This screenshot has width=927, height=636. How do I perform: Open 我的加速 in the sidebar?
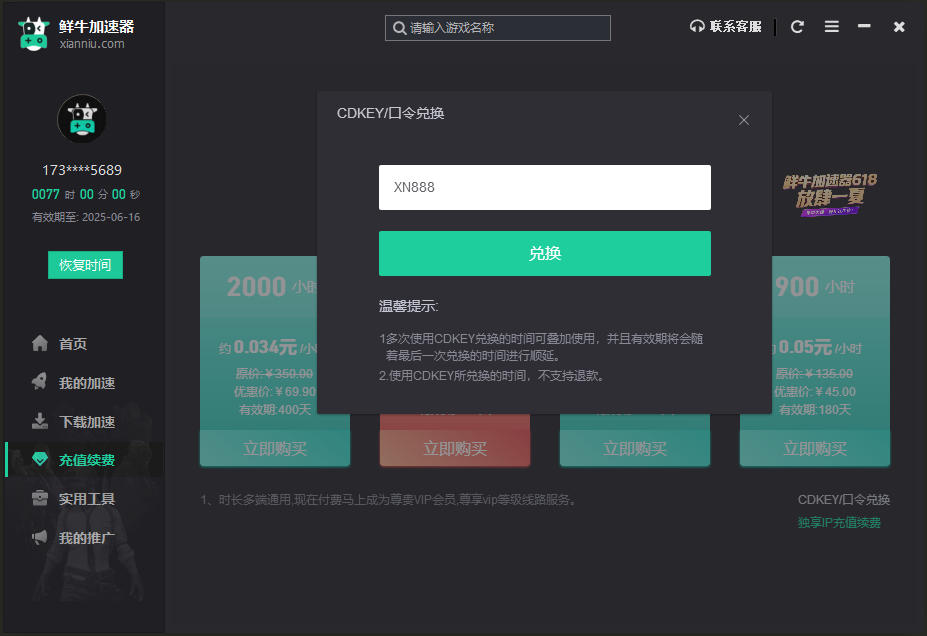87,383
